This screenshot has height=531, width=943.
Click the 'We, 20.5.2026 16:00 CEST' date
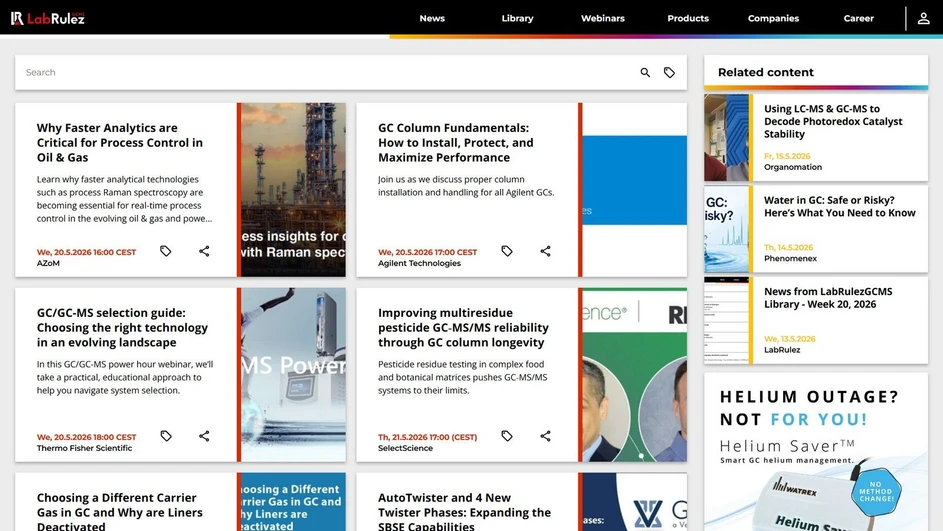tap(87, 253)
